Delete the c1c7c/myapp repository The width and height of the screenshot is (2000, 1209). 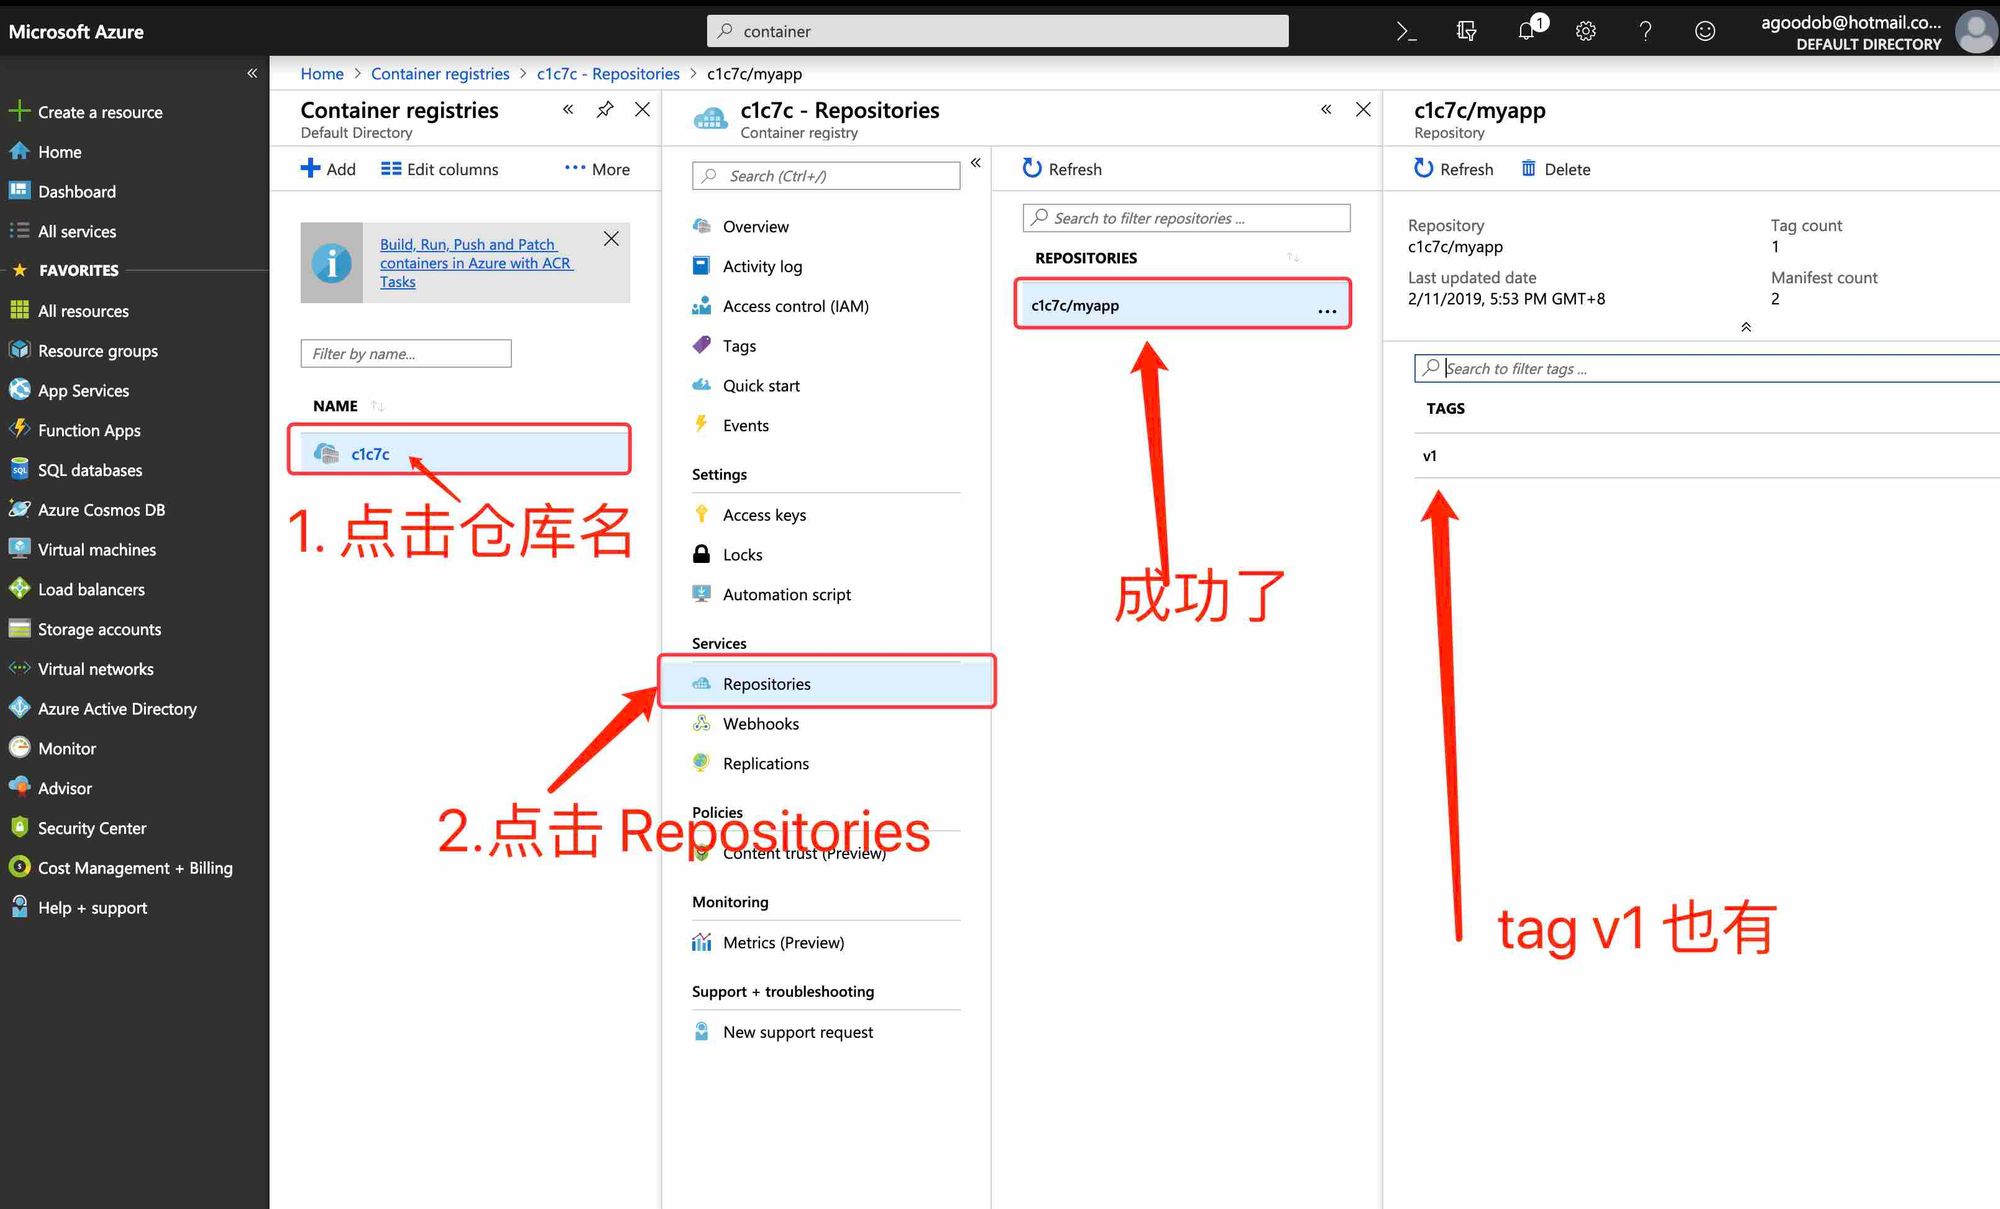coord(1555,169)
